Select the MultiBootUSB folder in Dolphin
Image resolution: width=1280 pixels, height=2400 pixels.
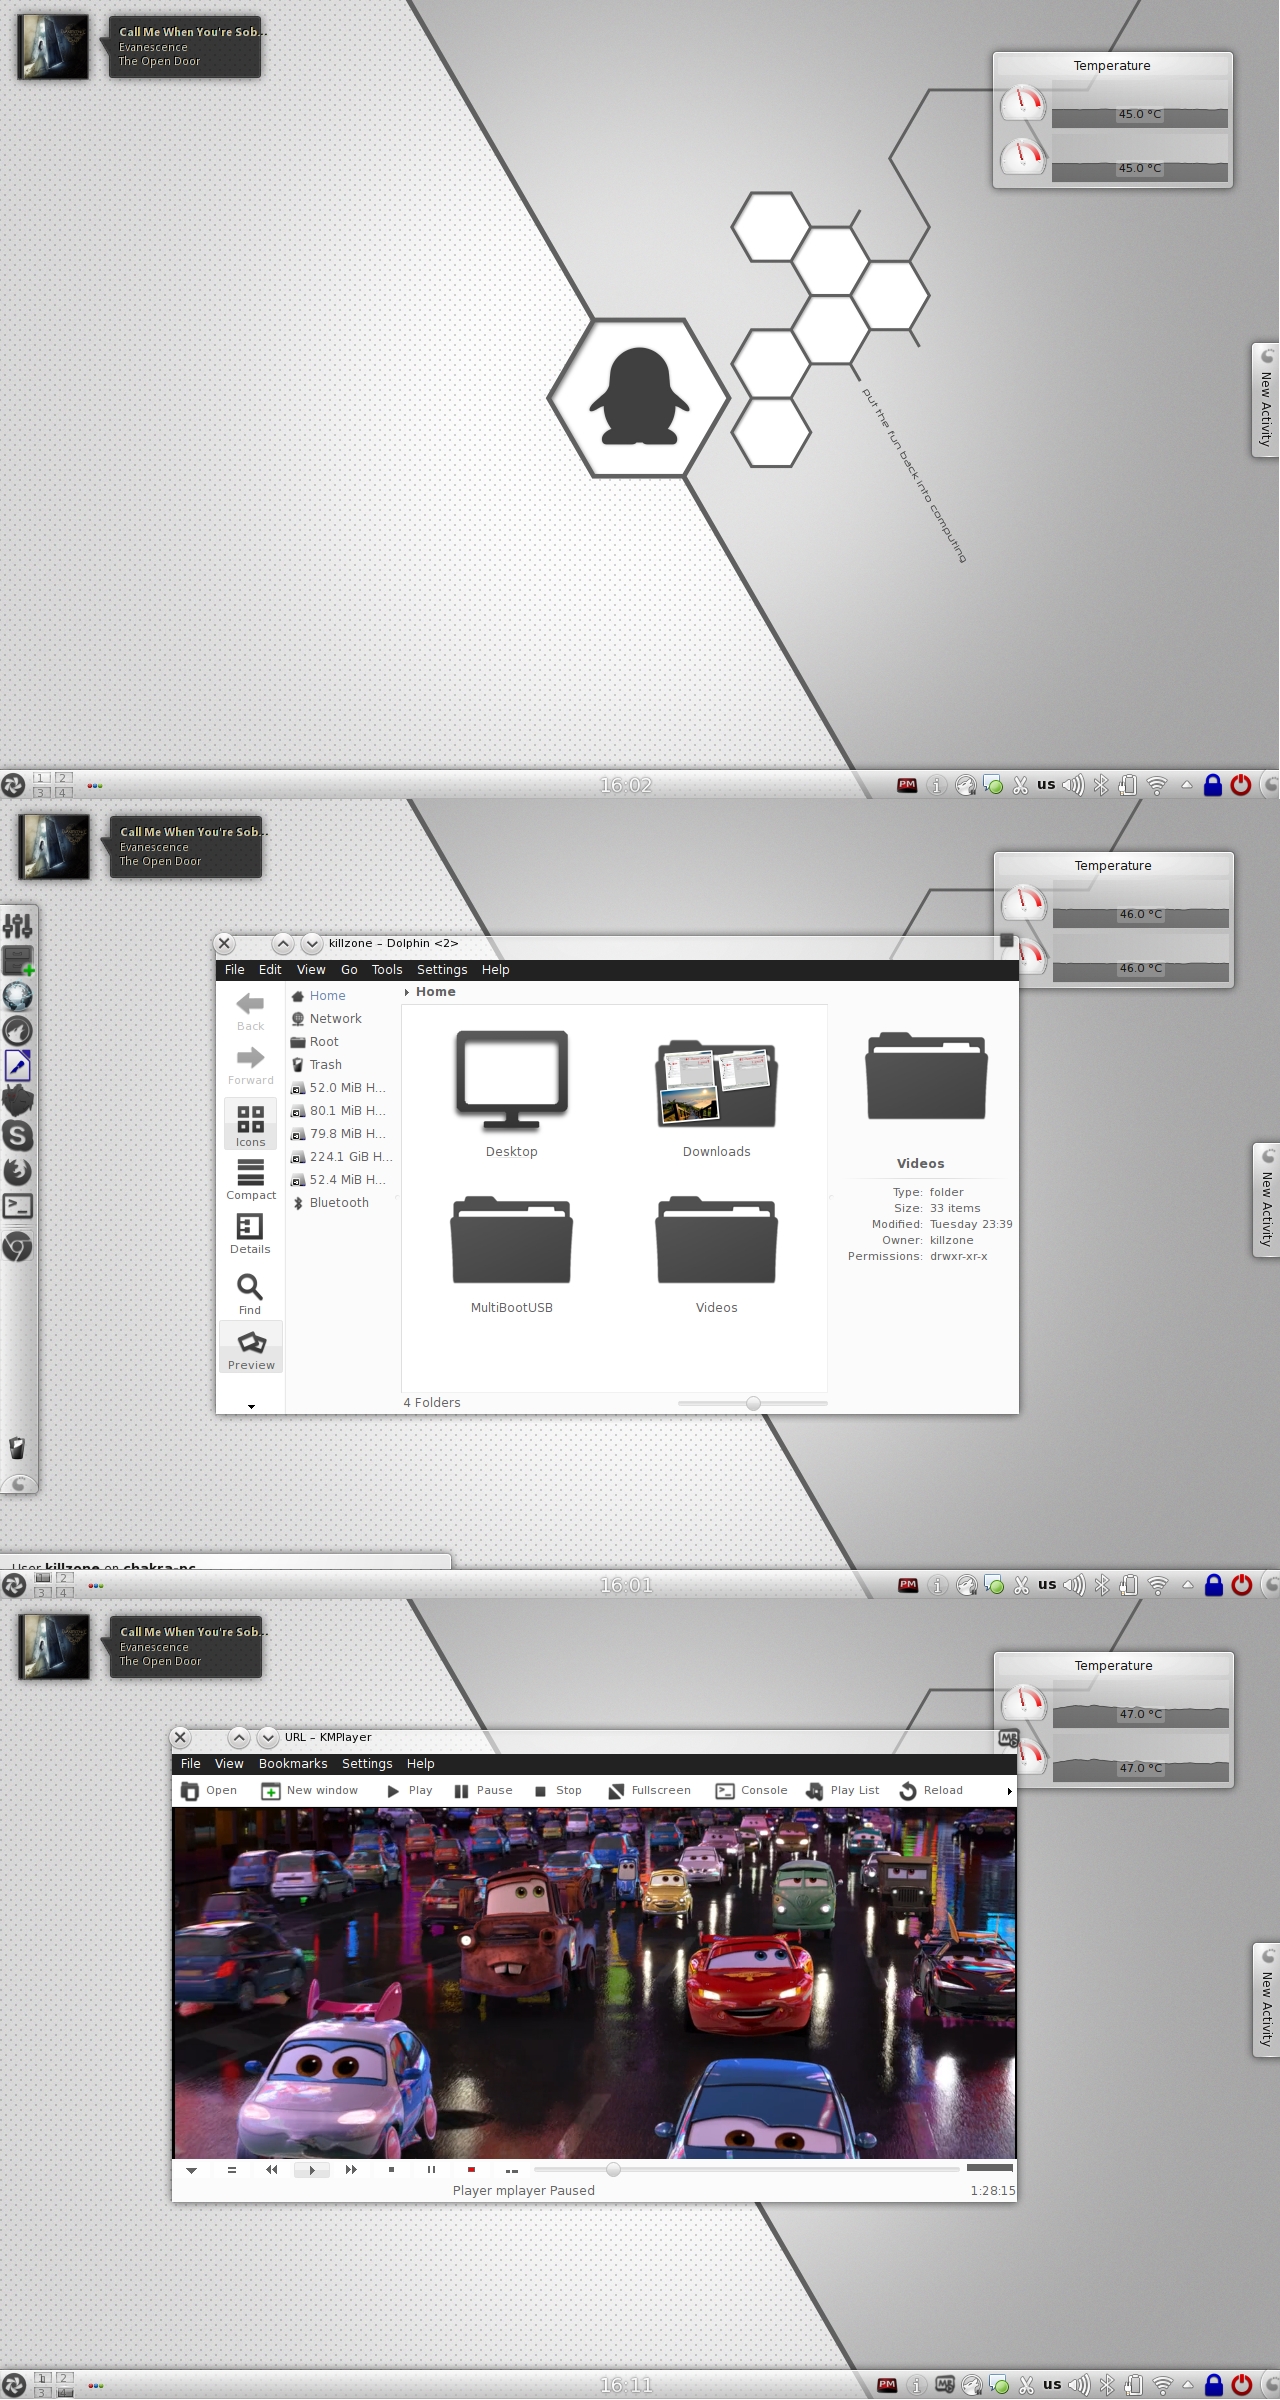pos(512,1255)
